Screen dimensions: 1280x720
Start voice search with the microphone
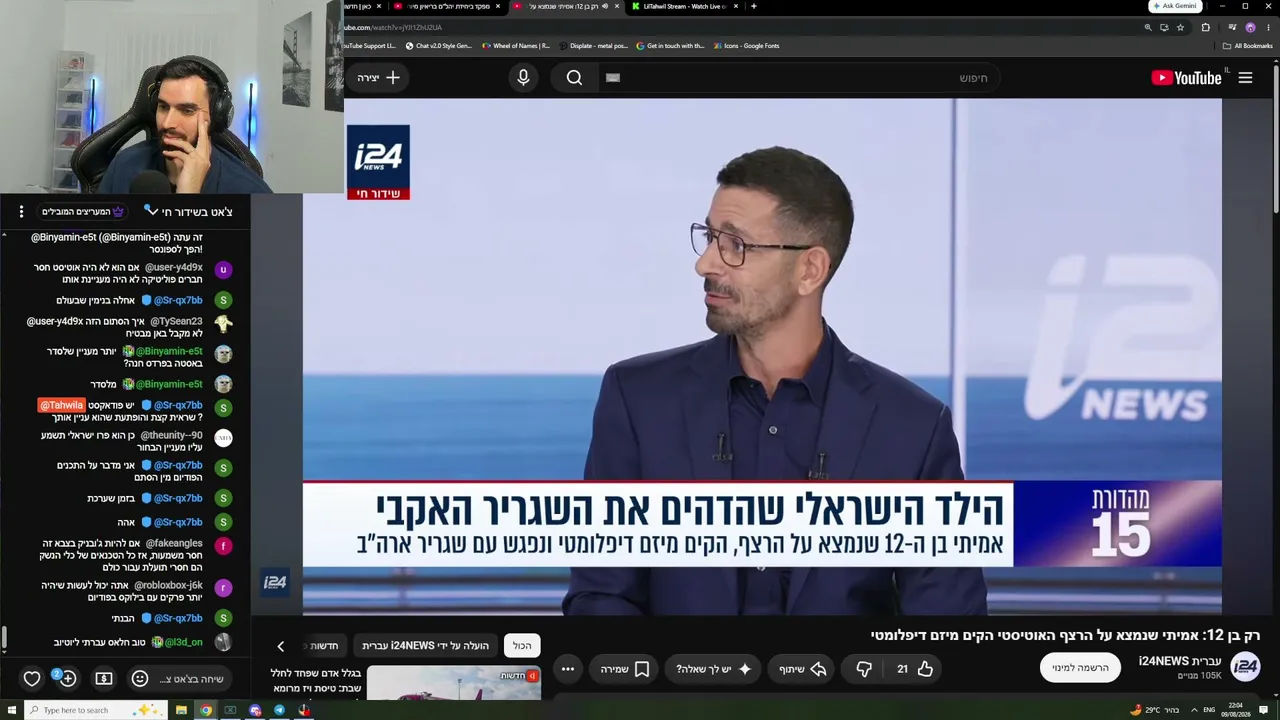[523, 78]
